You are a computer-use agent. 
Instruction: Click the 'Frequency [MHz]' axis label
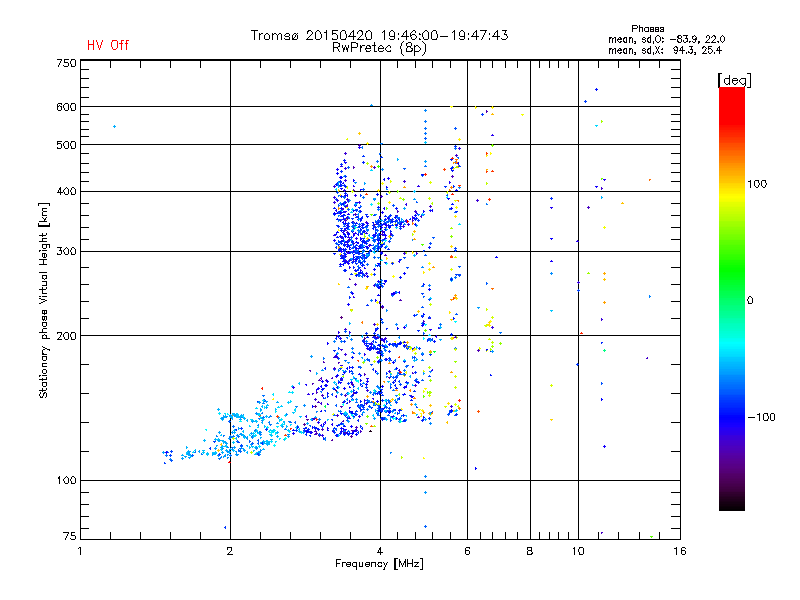click(379, 564)
